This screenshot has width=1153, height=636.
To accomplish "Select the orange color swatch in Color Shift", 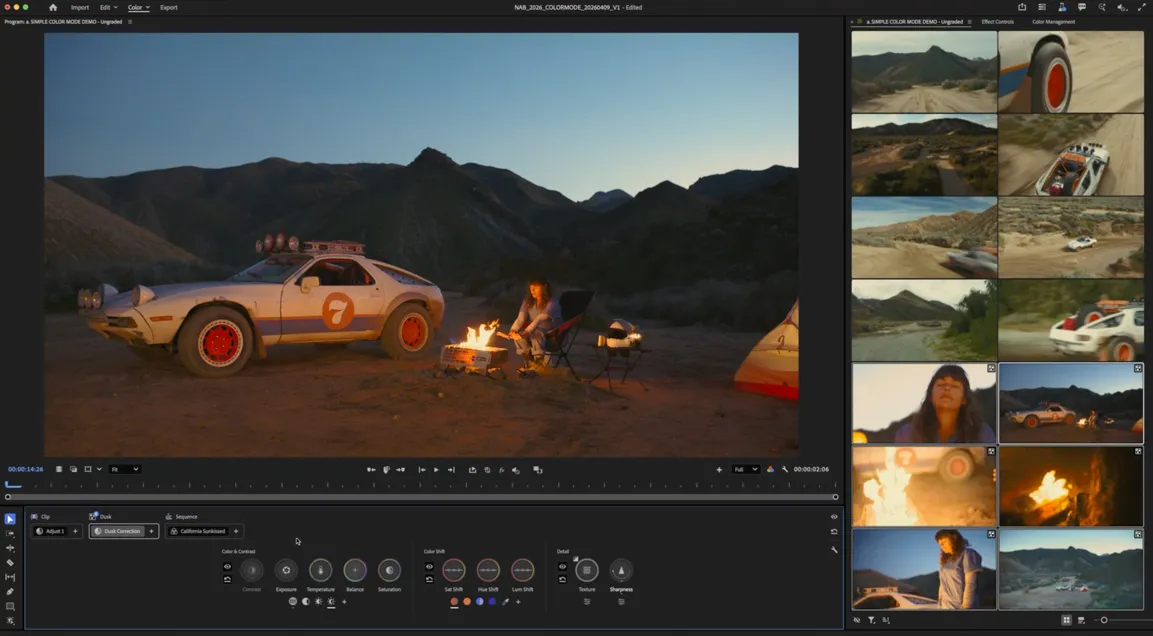I will tap(467, 602).
